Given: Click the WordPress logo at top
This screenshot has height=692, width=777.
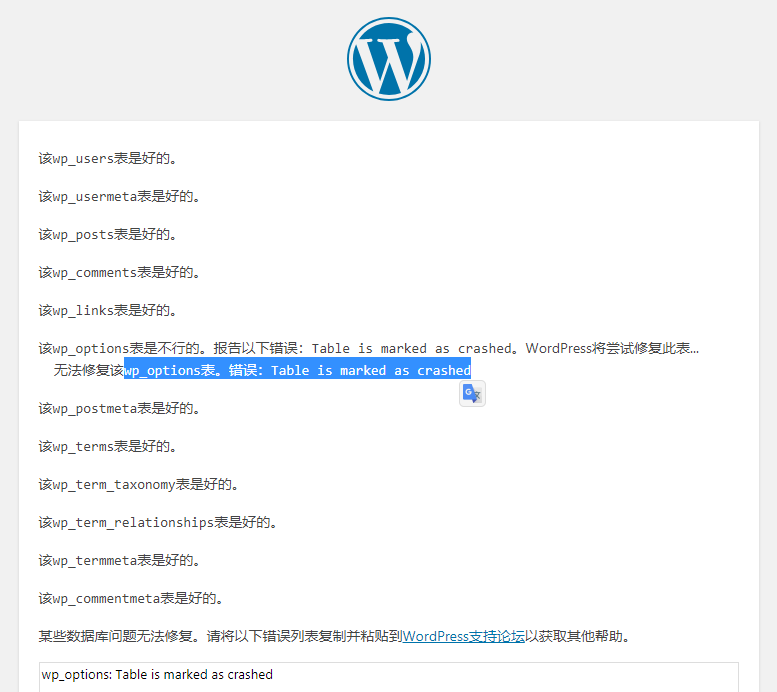Looking at the screenshot, I should pos(389,59).
